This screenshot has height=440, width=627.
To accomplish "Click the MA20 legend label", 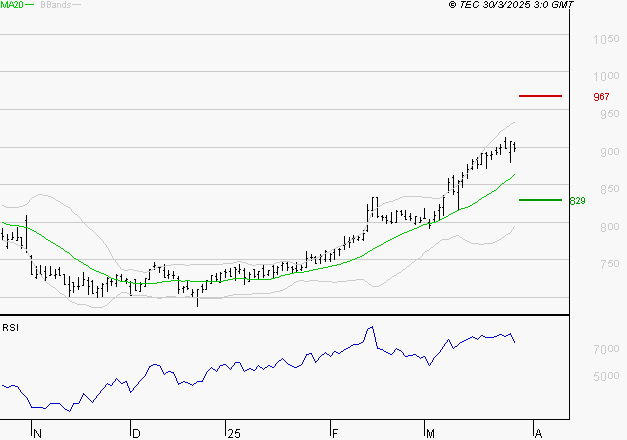I will [12, 5].
